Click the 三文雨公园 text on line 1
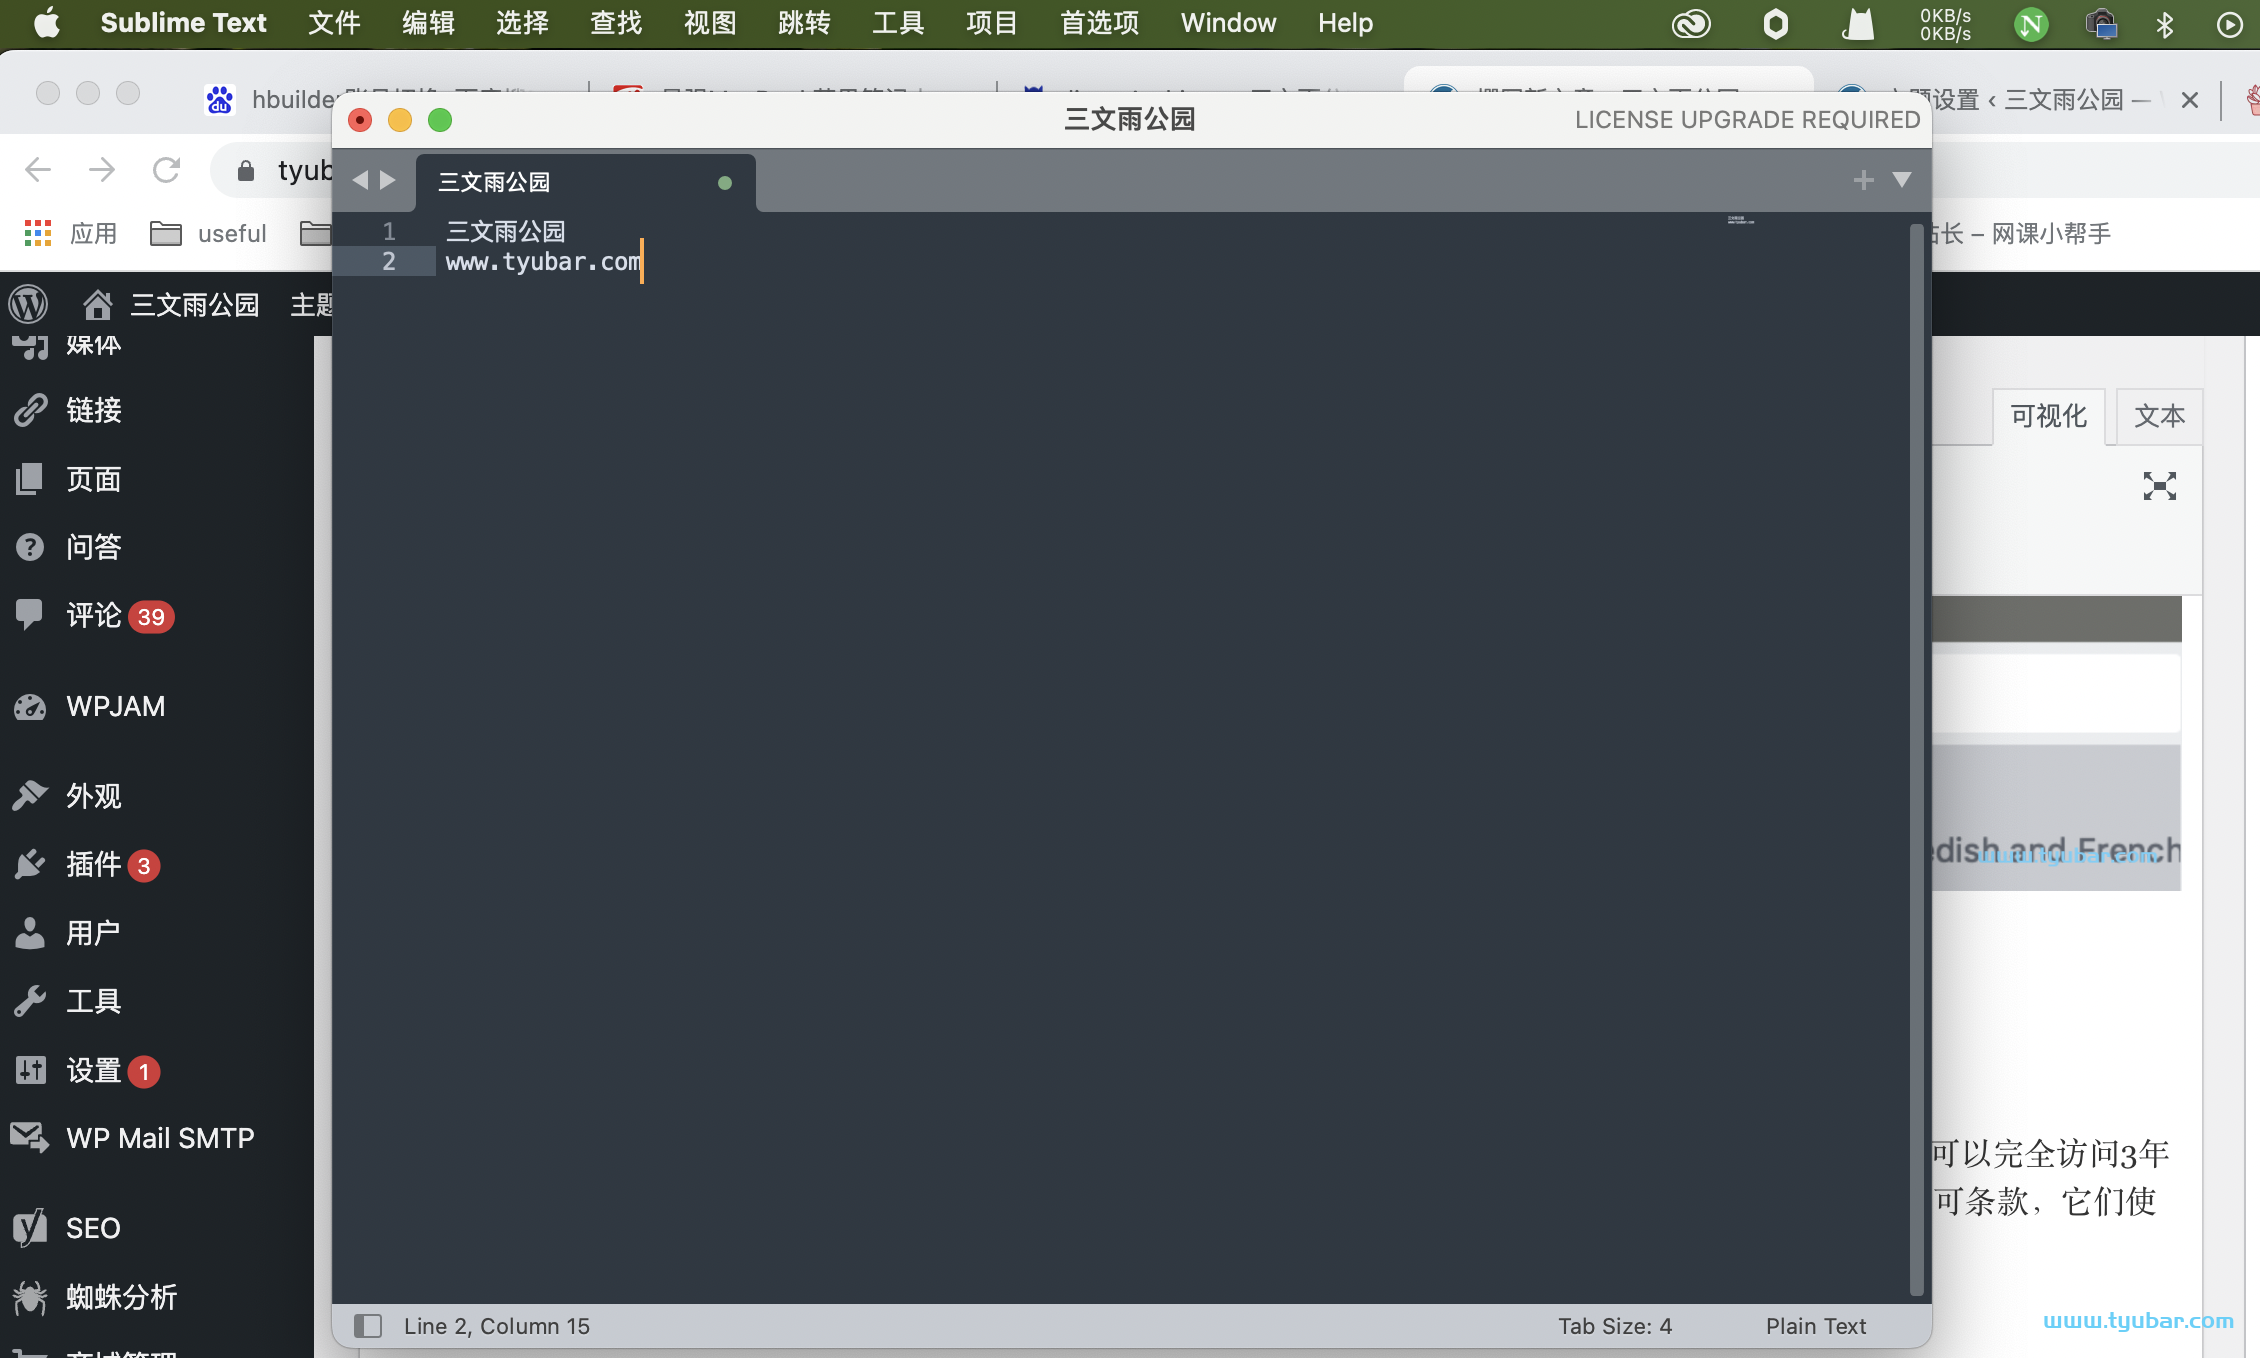This screenshot has height=1358, width=2260. click(505, 232)
